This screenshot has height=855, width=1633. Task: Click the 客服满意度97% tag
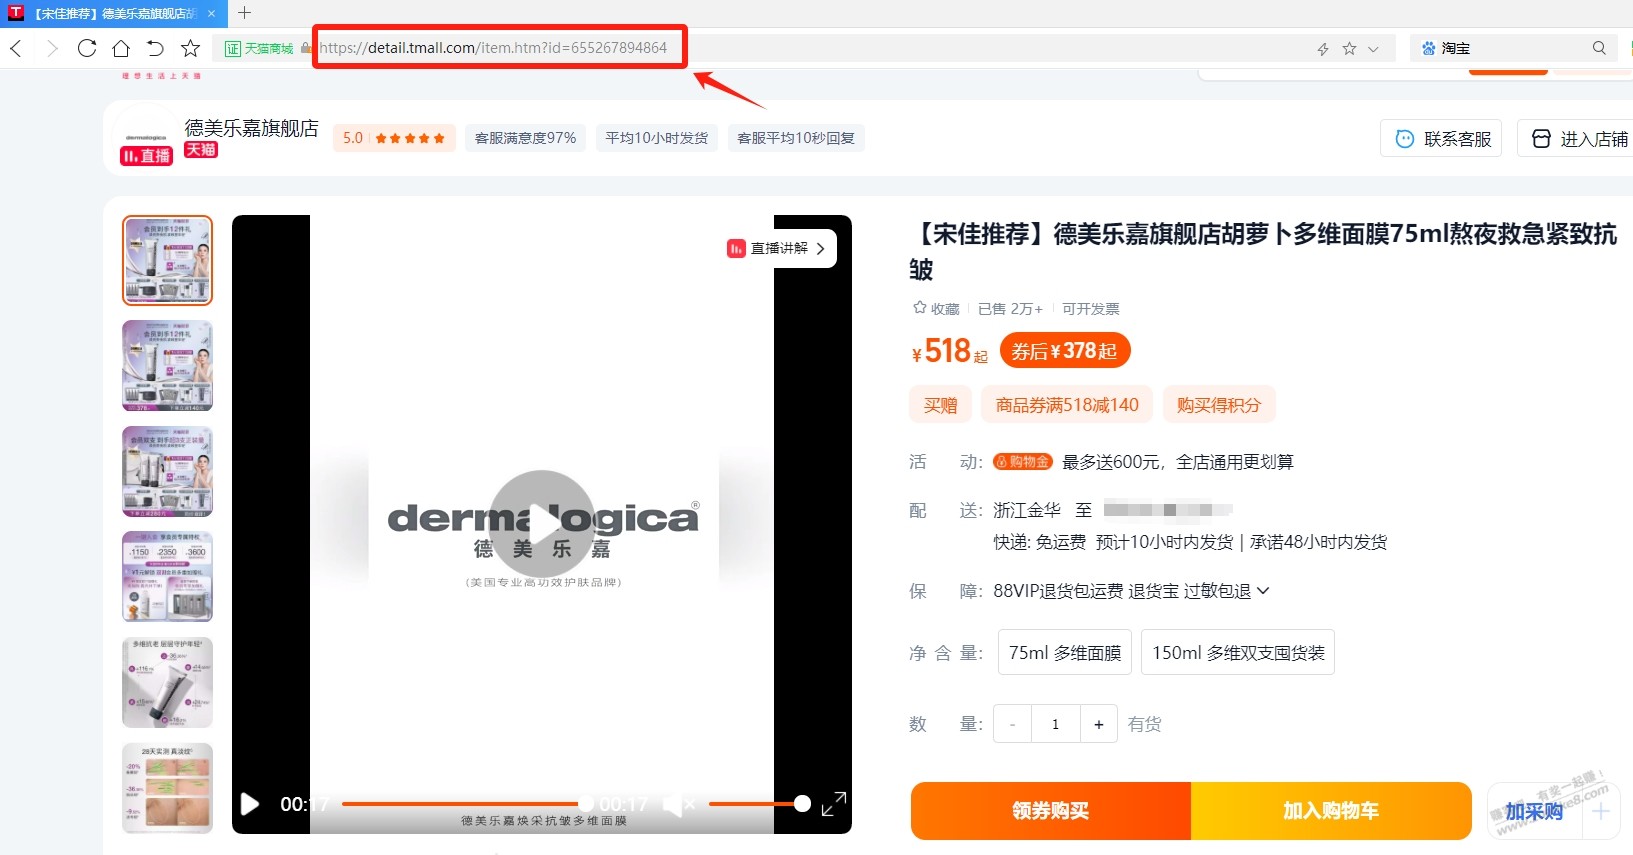[x=525, y=138]
